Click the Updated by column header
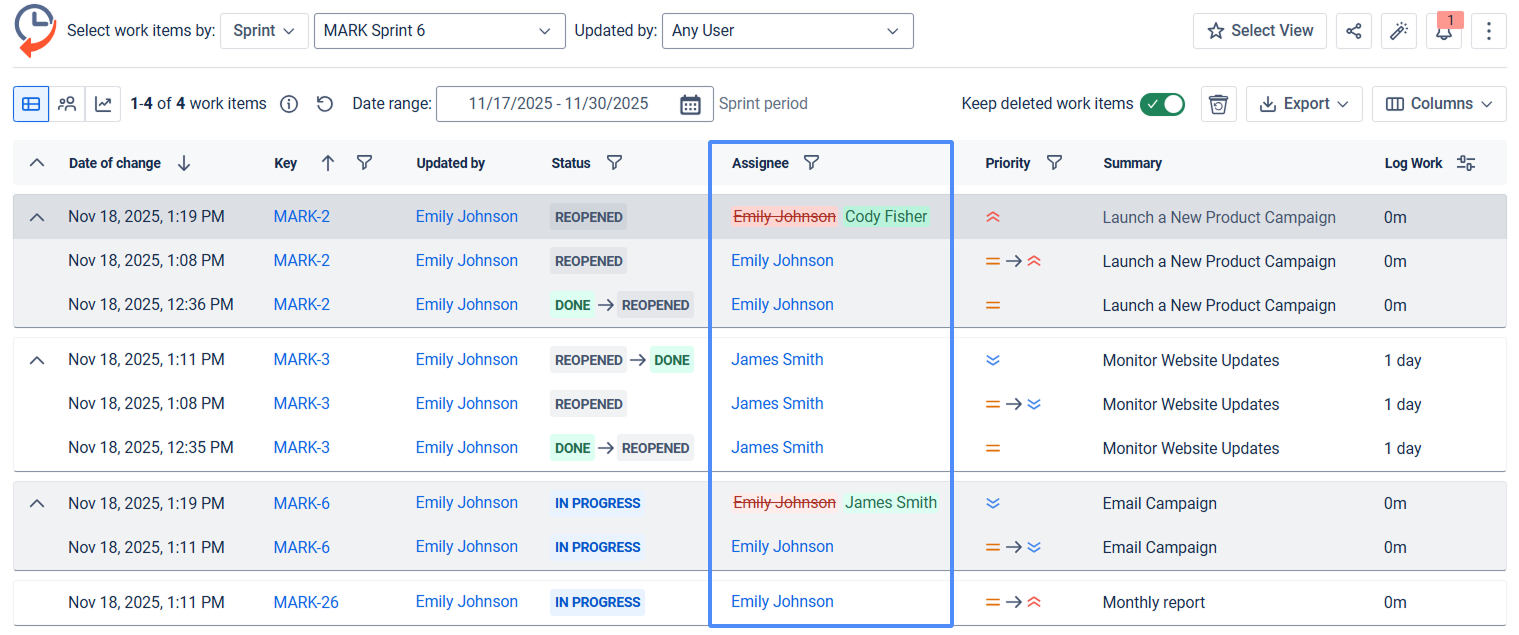 (451, 163)
